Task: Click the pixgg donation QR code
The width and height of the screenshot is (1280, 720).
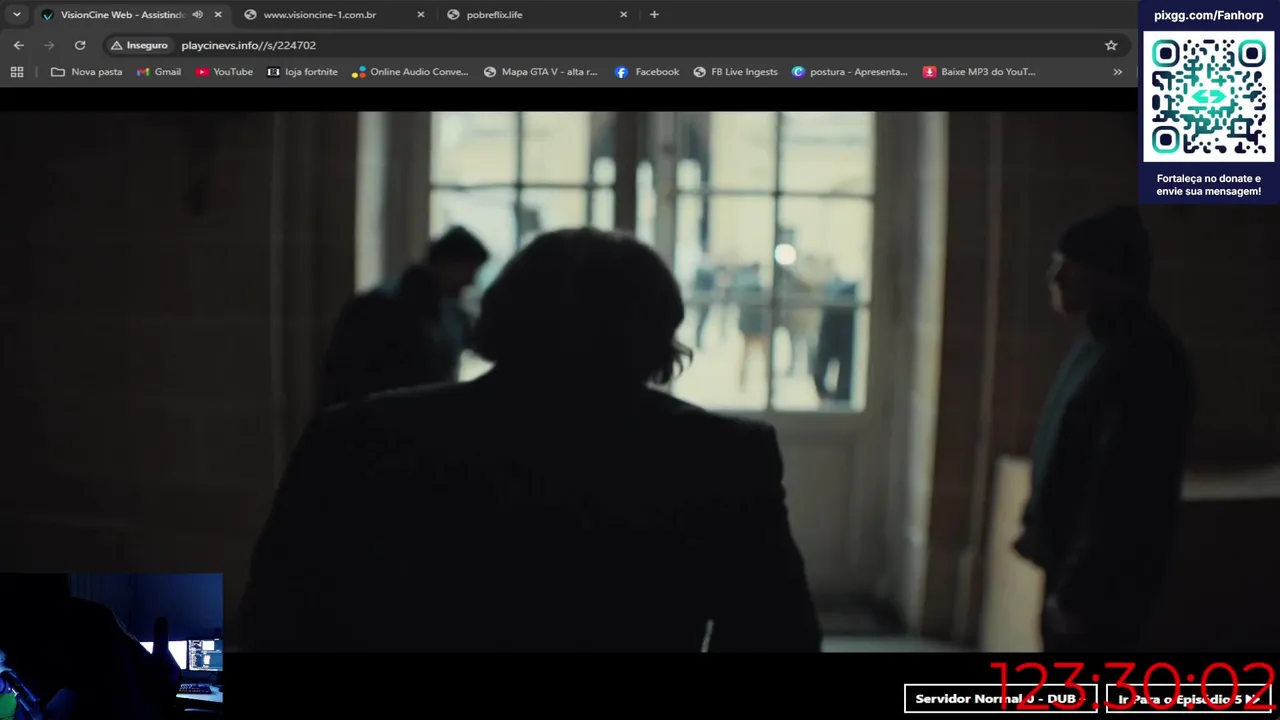Action: click(1209, 97)
